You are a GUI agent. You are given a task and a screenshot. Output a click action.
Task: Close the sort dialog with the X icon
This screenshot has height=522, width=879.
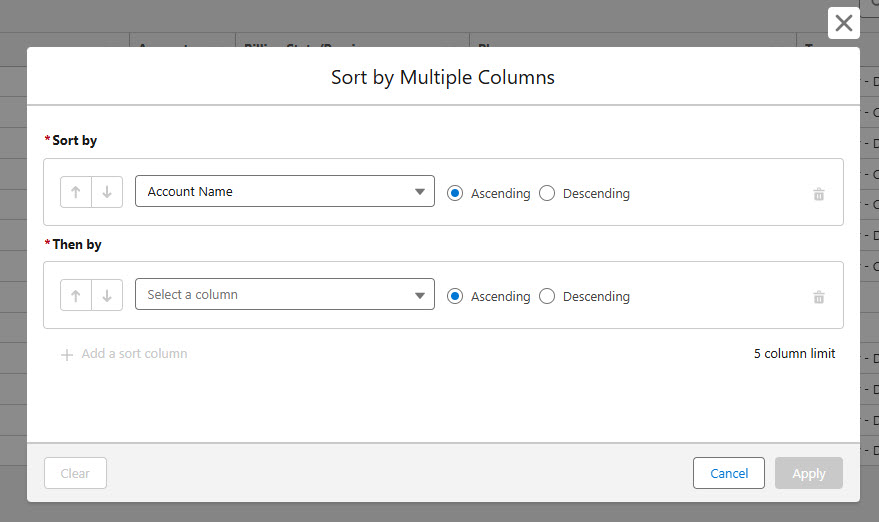pyautogui.click(x=844, y=24)
